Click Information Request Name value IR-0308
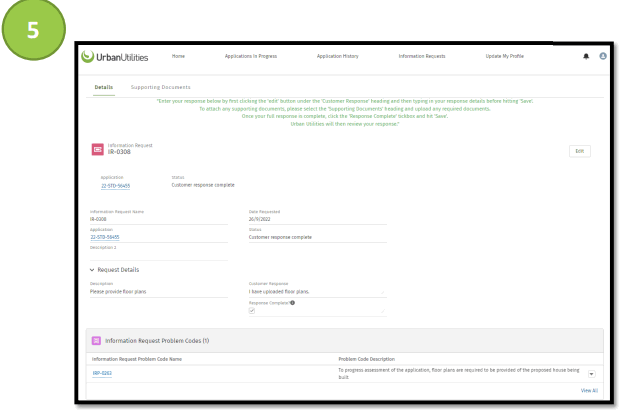Viewport: 625px width, 419px height. tap(98, 219)
